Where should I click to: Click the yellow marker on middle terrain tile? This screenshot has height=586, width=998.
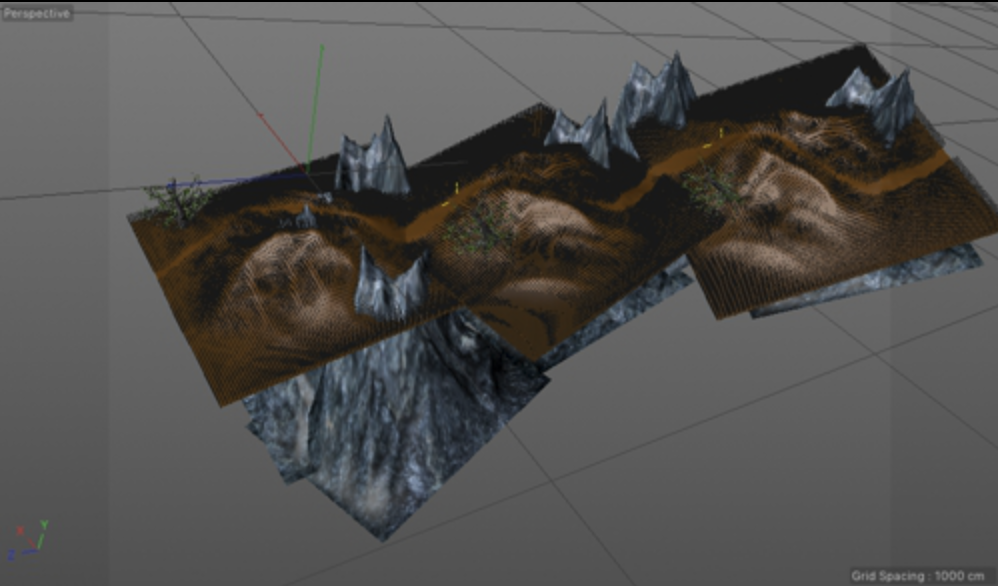pyautogui.click(x=457, y=188)
